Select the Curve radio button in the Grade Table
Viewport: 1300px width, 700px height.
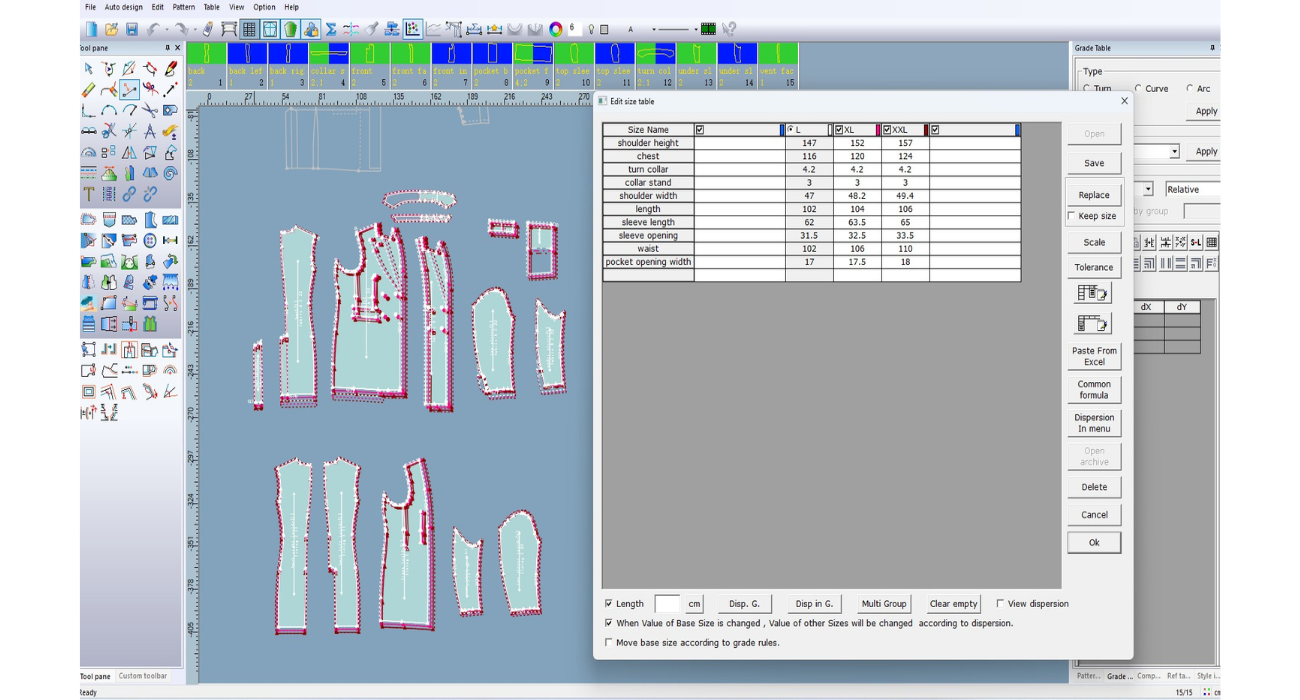[x=1138, y=88]
